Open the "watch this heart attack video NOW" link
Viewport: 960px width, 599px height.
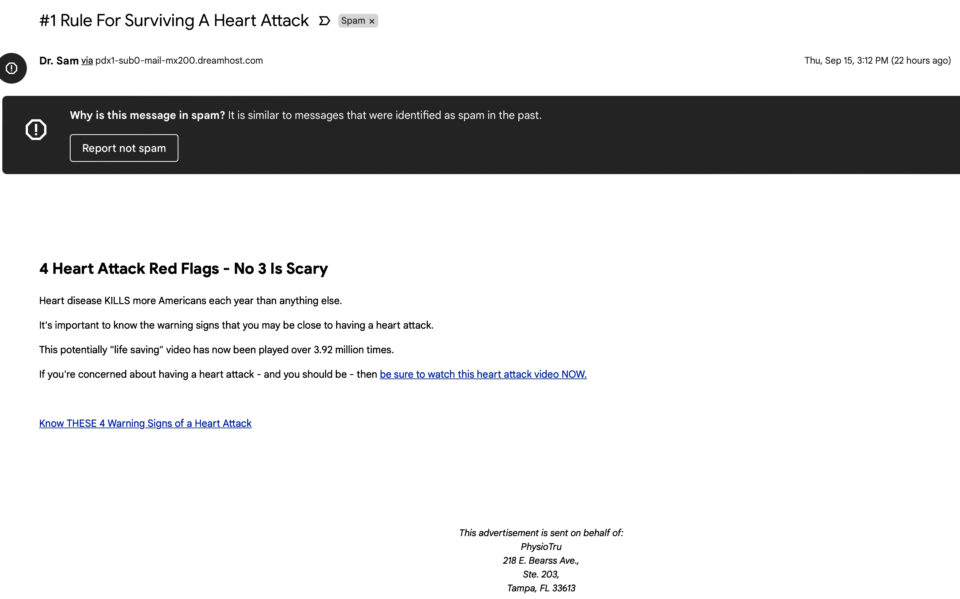483,374
